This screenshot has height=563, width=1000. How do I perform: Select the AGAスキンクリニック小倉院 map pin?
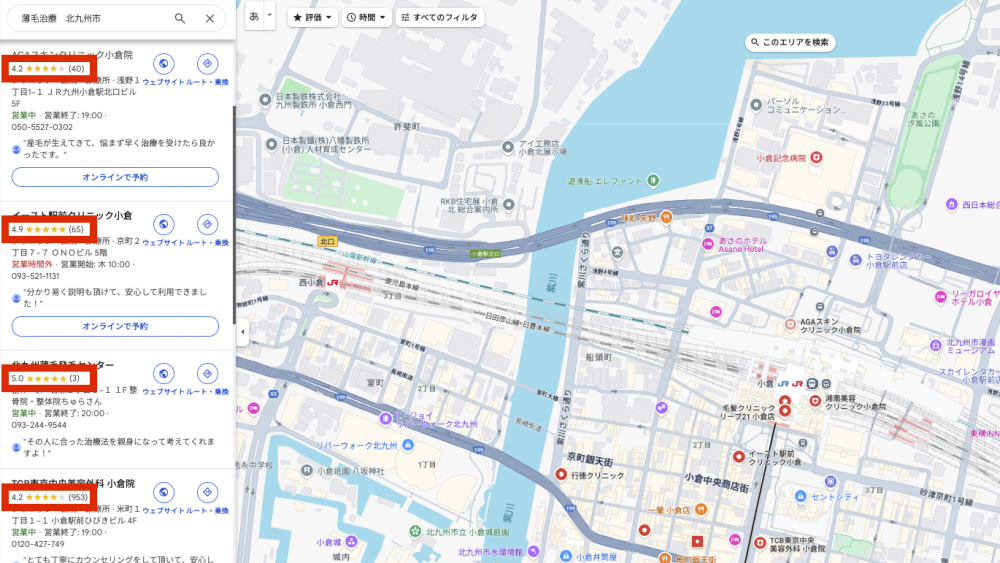click(x=790, y=325)
